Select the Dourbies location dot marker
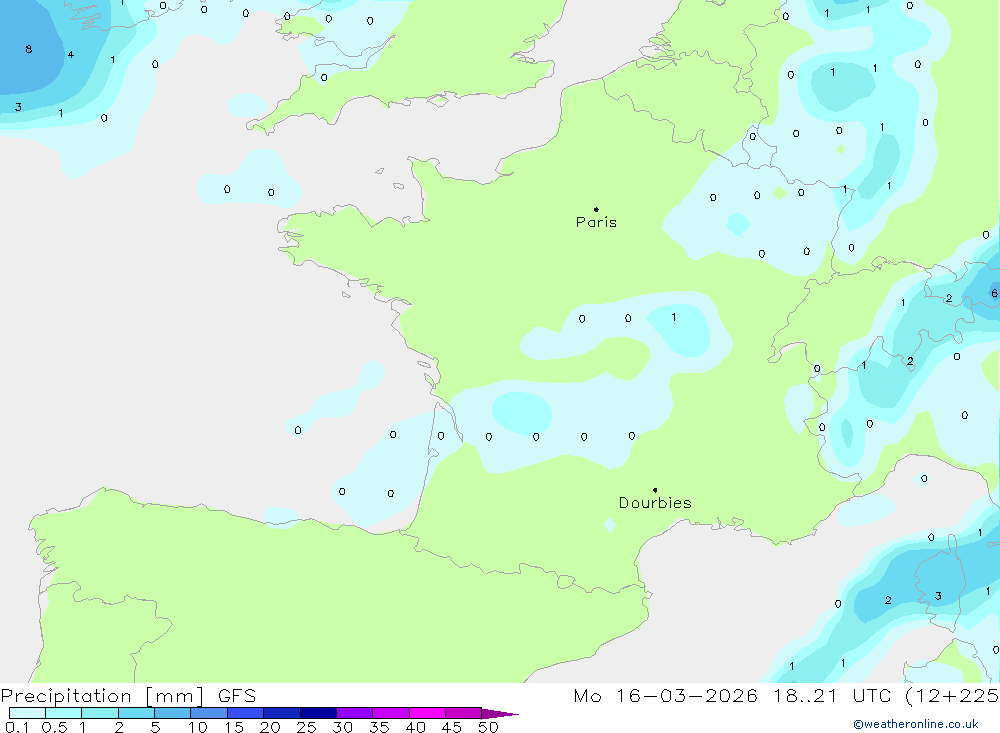This screenshot has width=1000, height=733. pyautogui.click(x=655, y=490)
